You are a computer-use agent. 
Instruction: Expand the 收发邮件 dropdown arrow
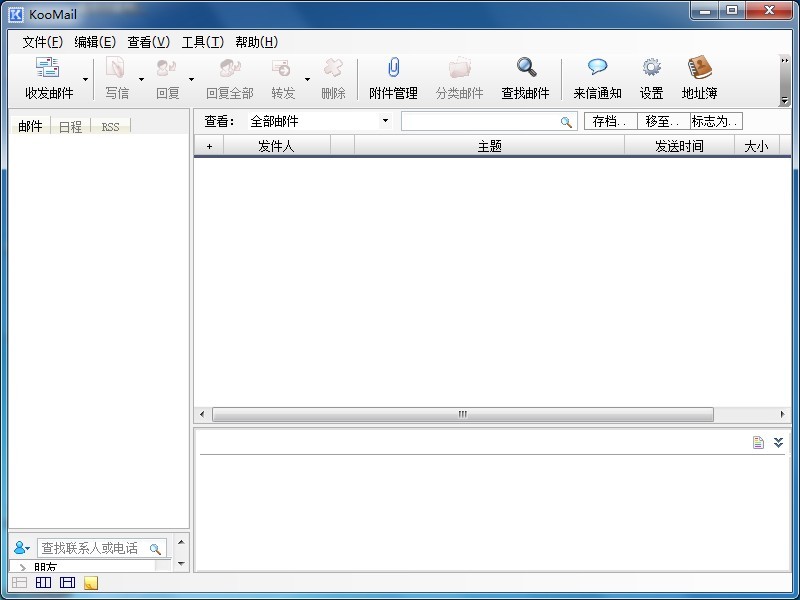coord(85,79)
